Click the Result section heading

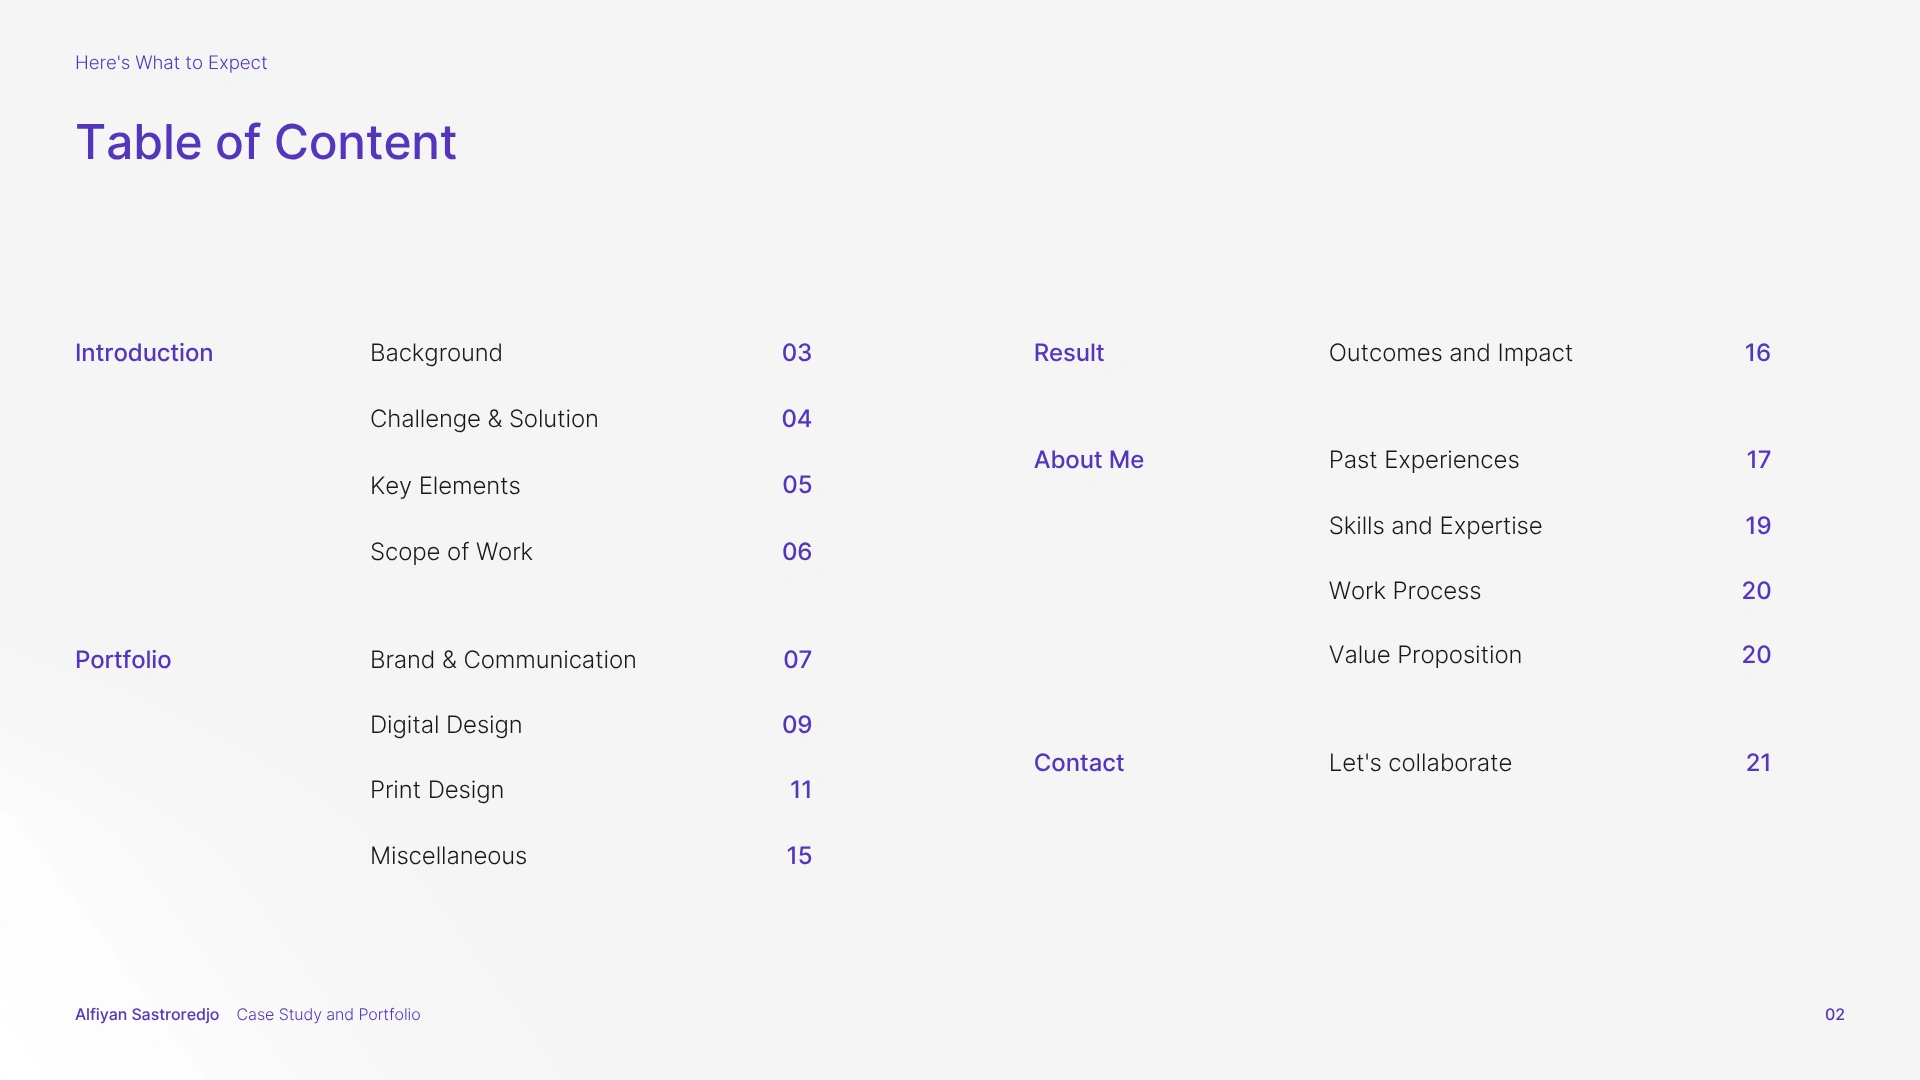point(1068,353)
